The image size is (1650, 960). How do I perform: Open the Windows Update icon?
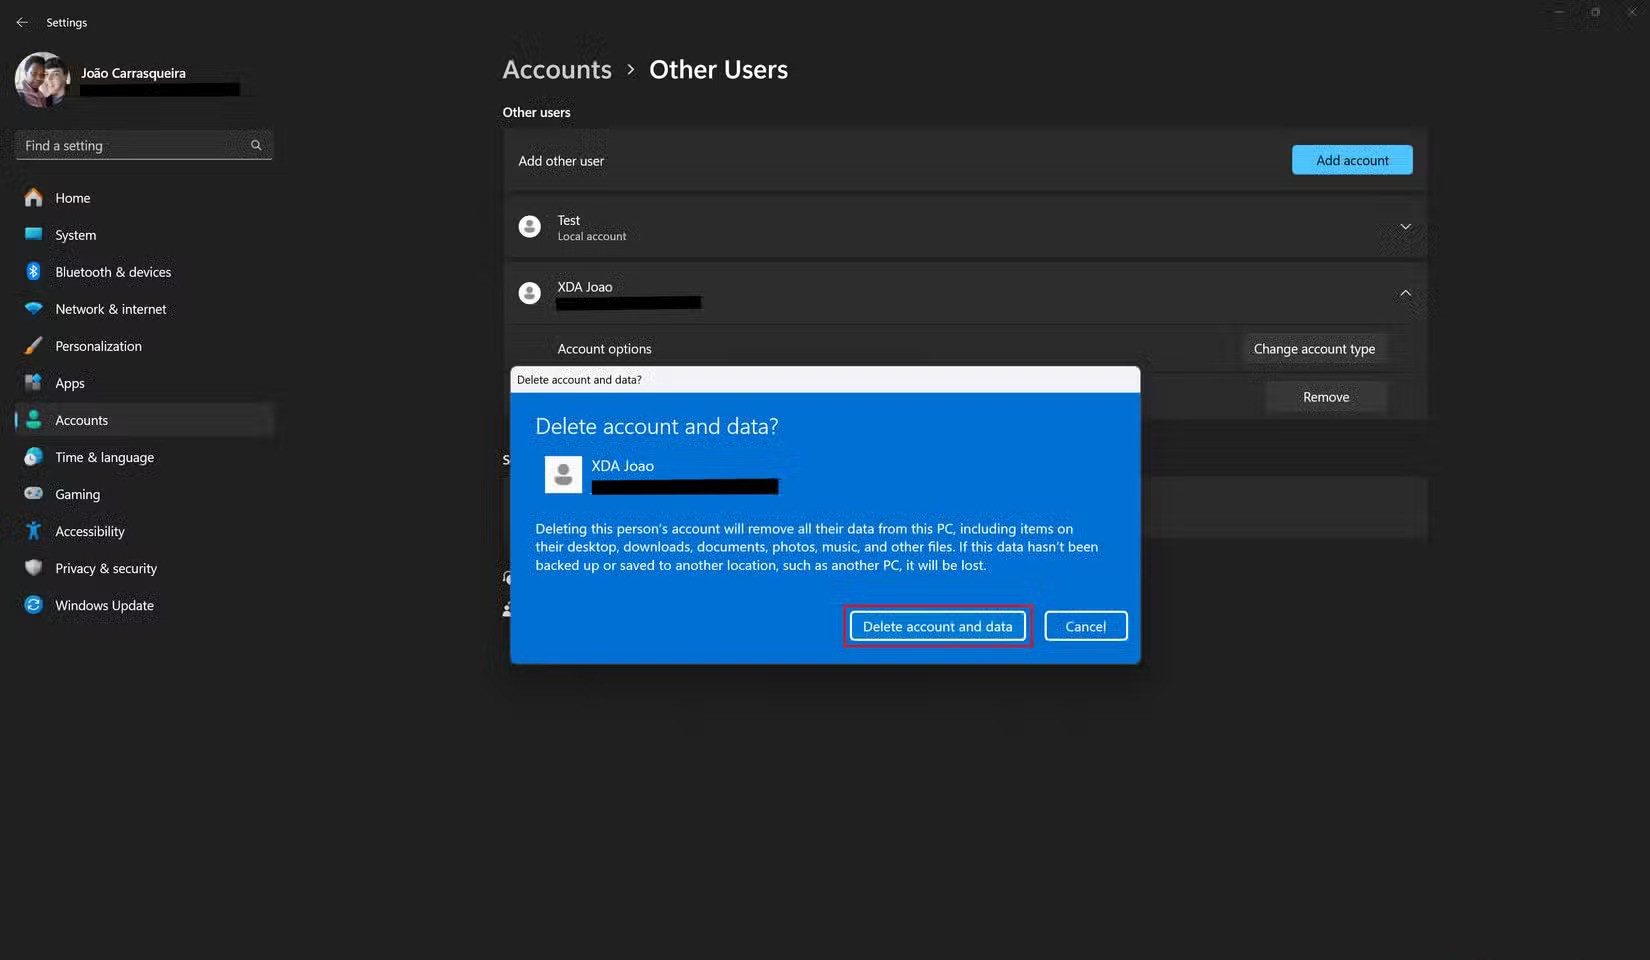(33, 604)
